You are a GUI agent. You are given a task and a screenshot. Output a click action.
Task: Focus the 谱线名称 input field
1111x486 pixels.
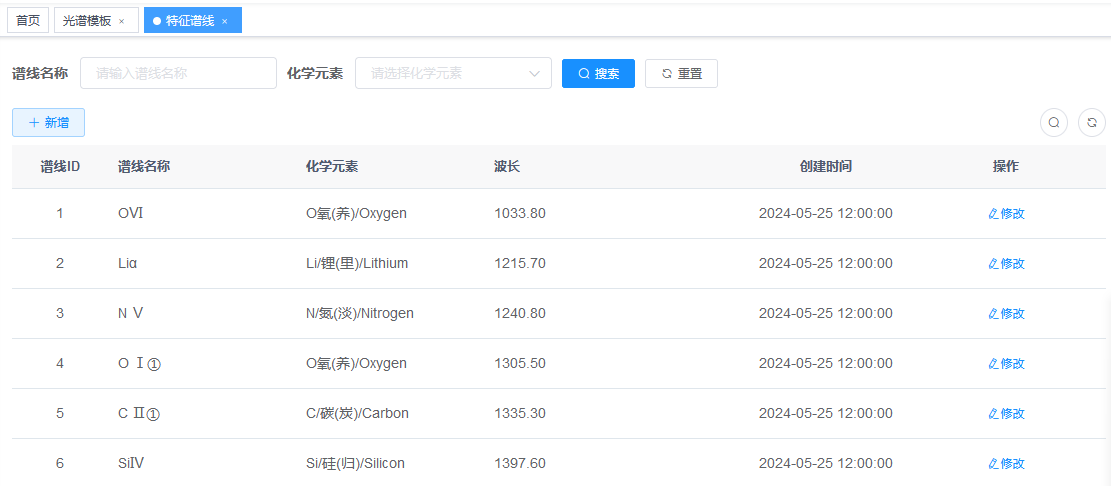coord(178,73)
